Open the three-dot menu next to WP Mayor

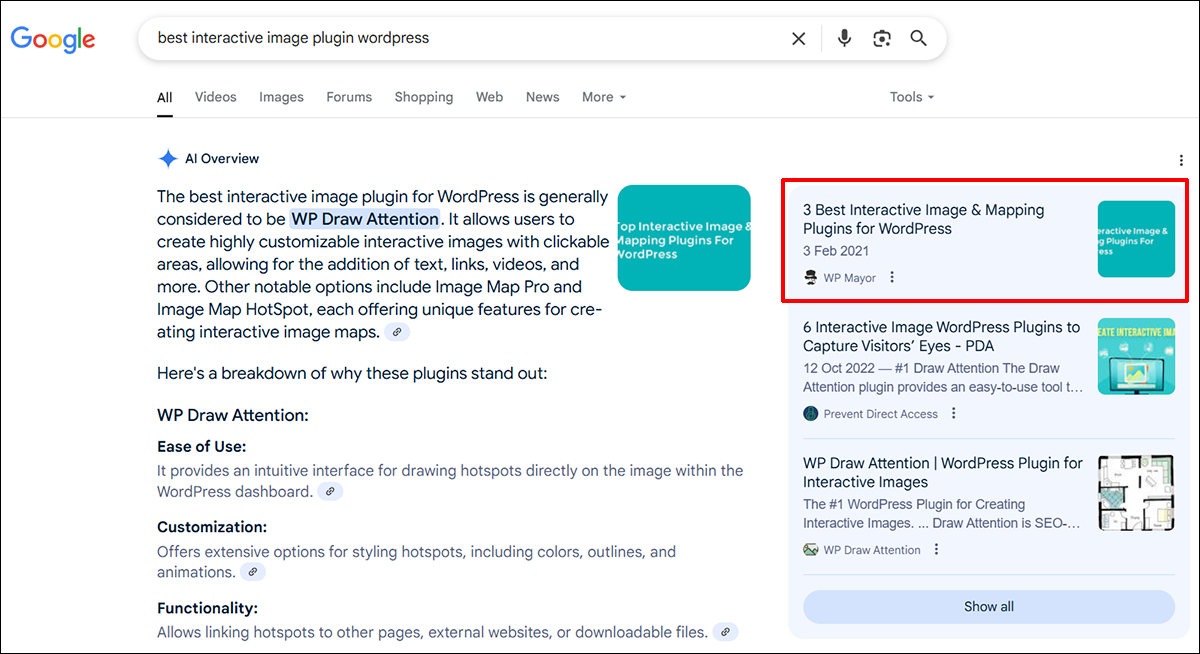coord(892,277)
